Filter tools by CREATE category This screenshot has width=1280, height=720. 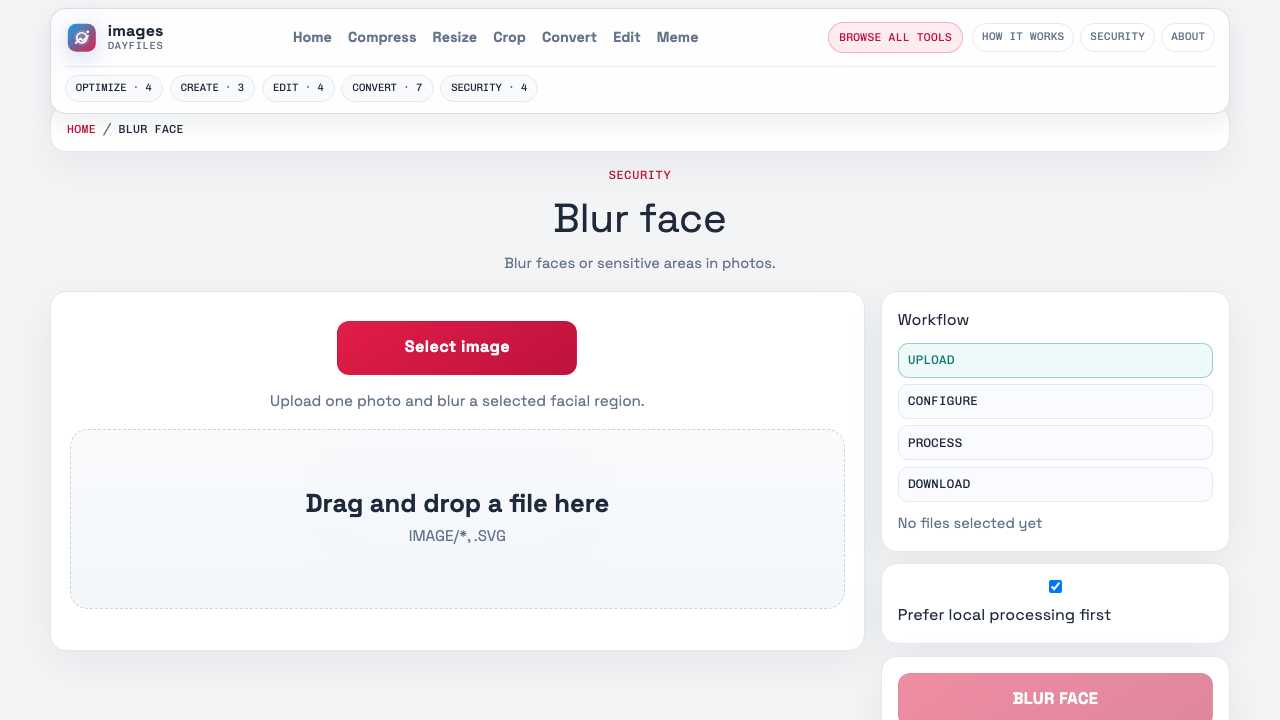(x=212, y=88)
